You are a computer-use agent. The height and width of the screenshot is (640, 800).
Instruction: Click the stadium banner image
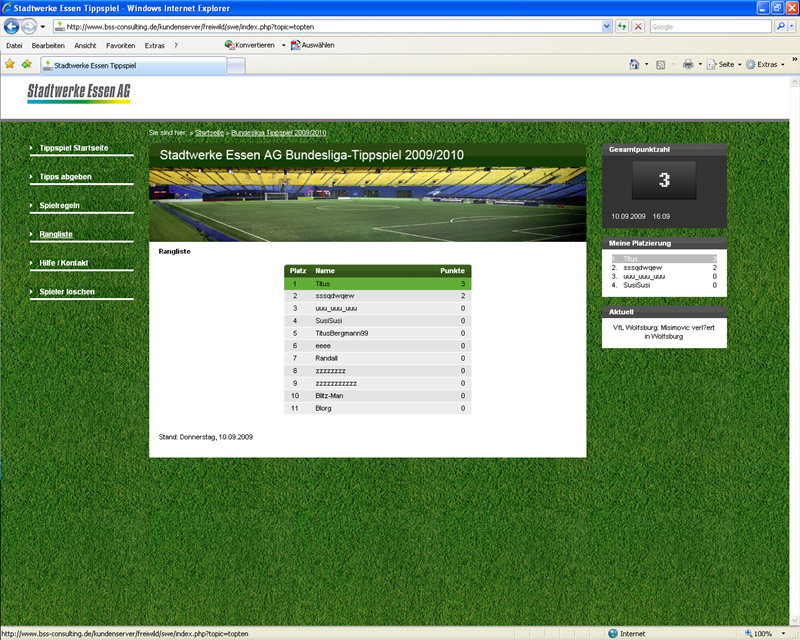click(x=367, y=204)
